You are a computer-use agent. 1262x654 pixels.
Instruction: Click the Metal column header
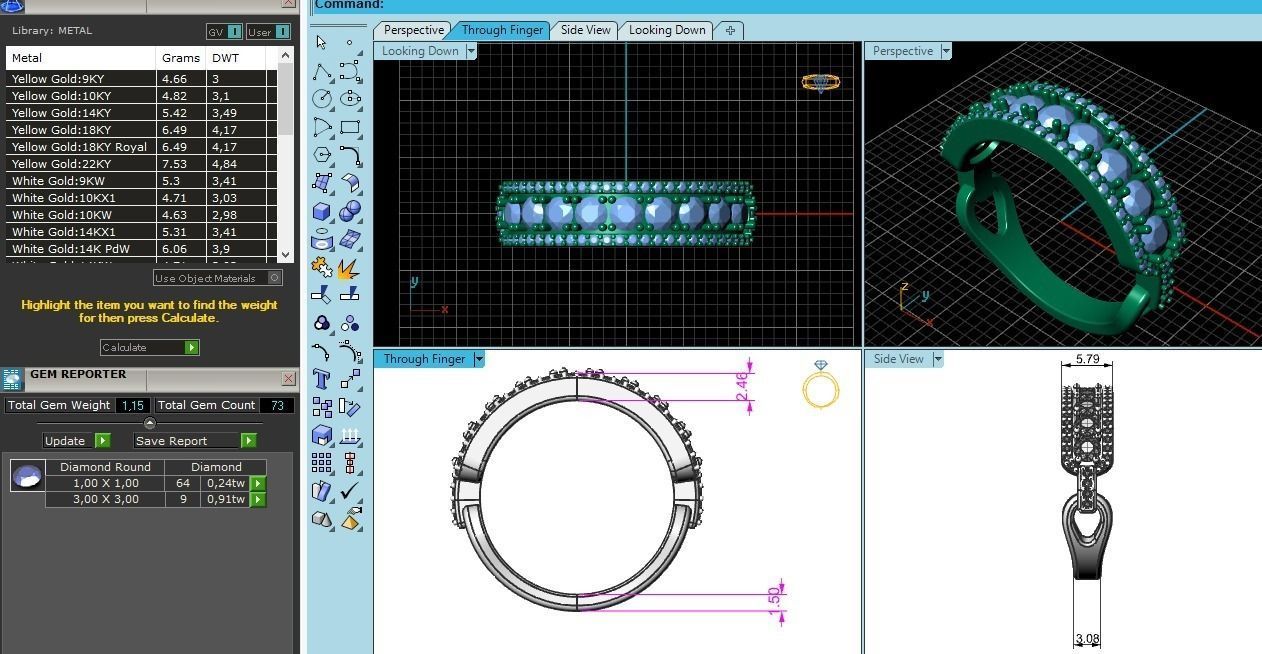(81, 58)
